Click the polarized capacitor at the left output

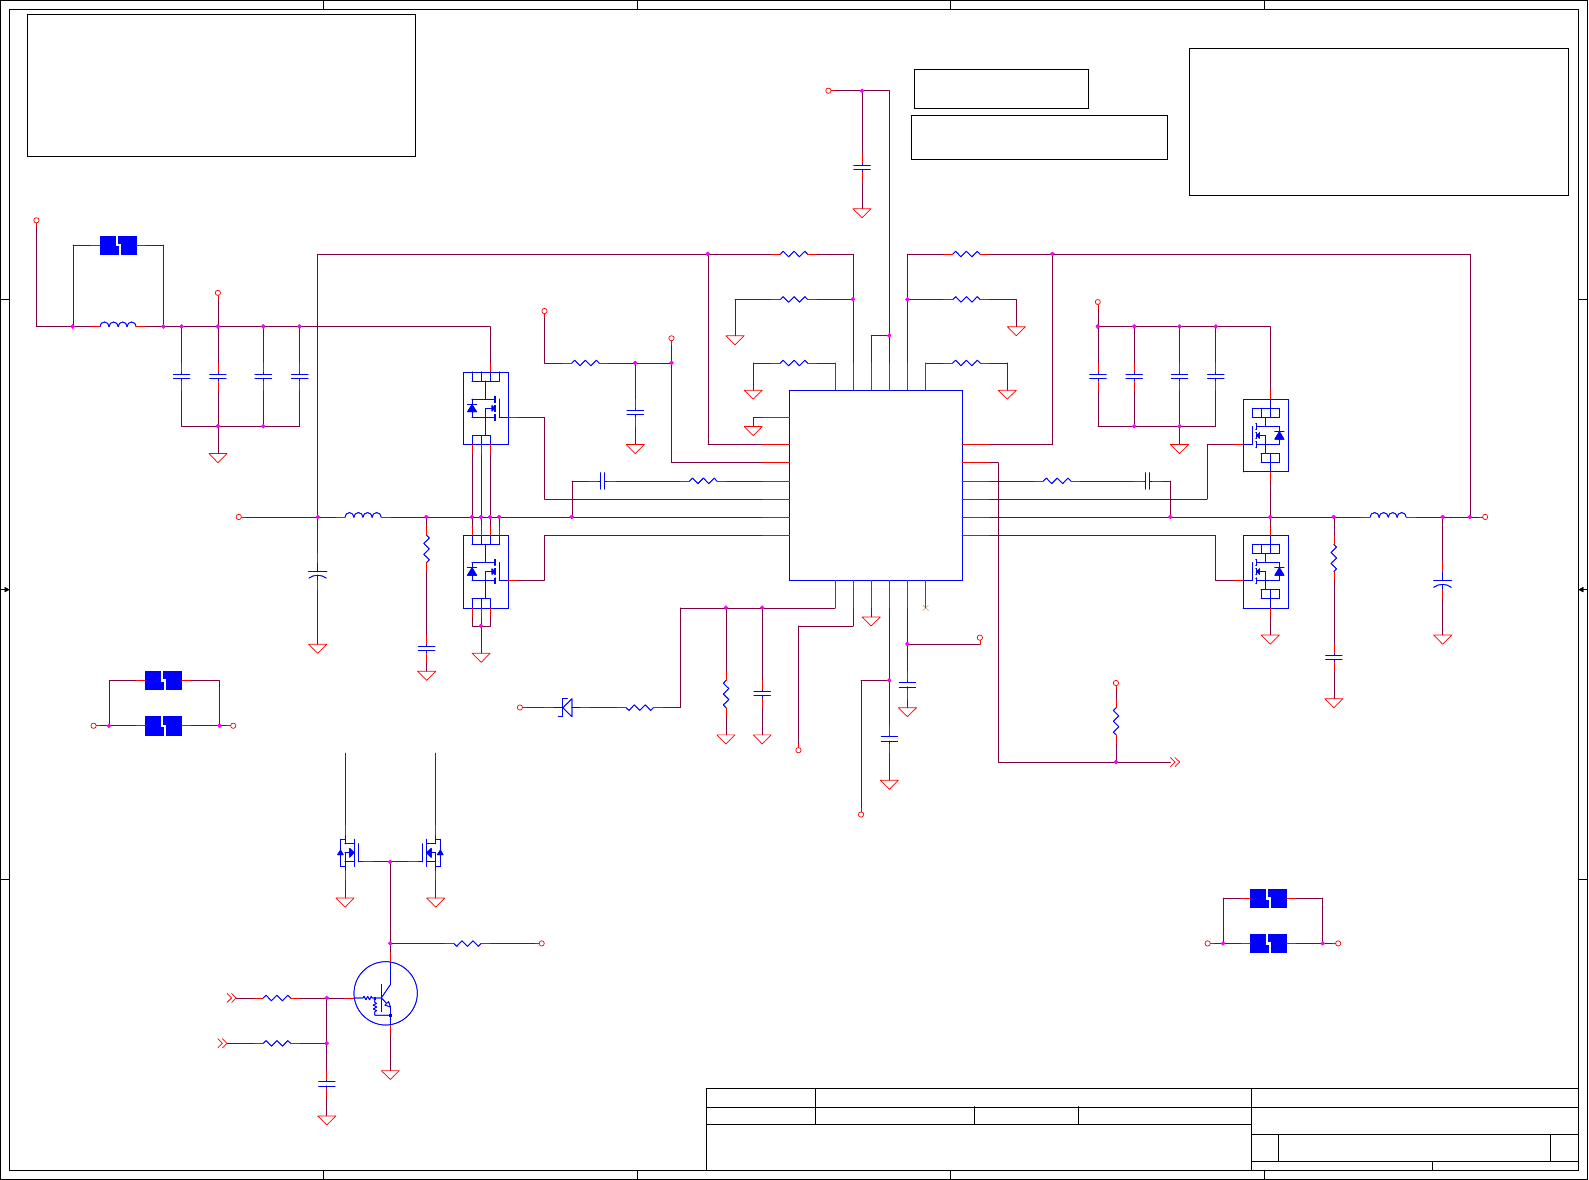pyautogui.click(x=318, y=574)
